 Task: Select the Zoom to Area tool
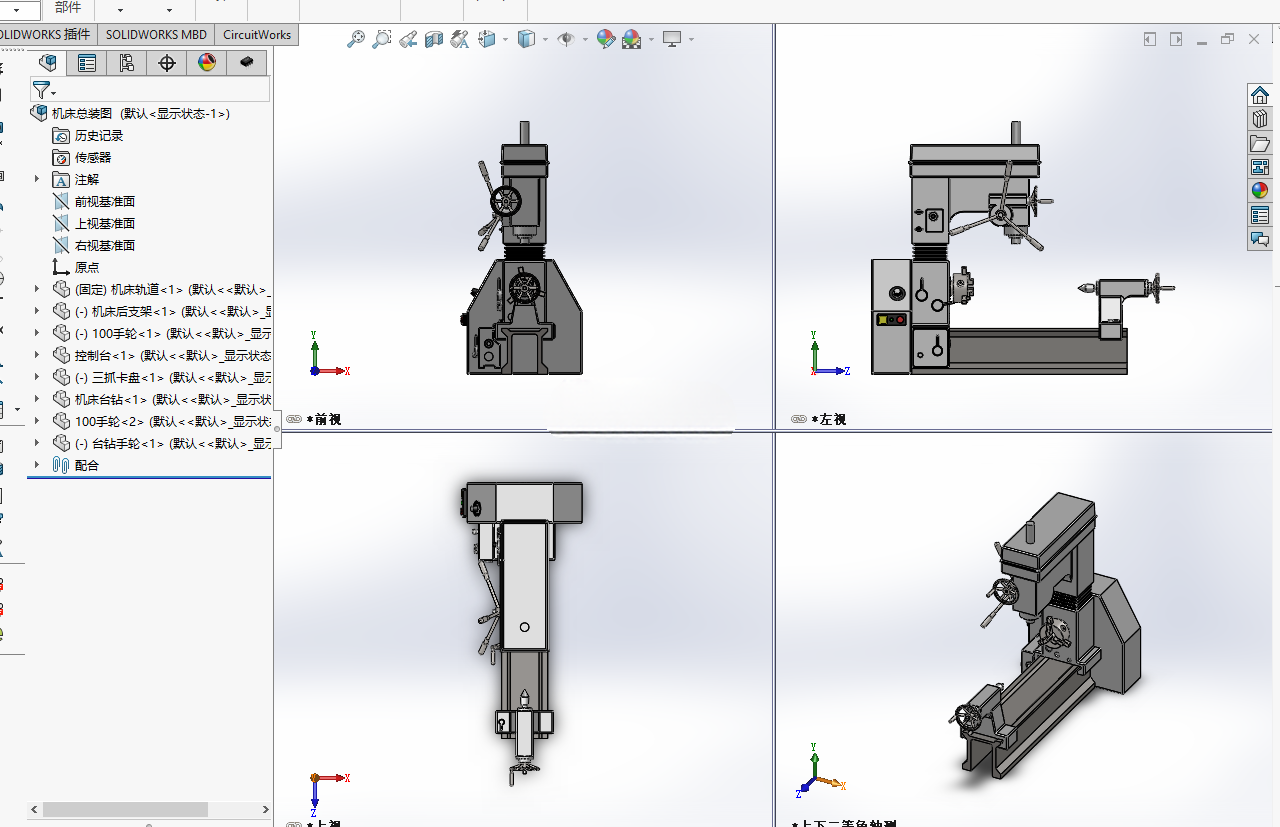(x=381, y=39)
